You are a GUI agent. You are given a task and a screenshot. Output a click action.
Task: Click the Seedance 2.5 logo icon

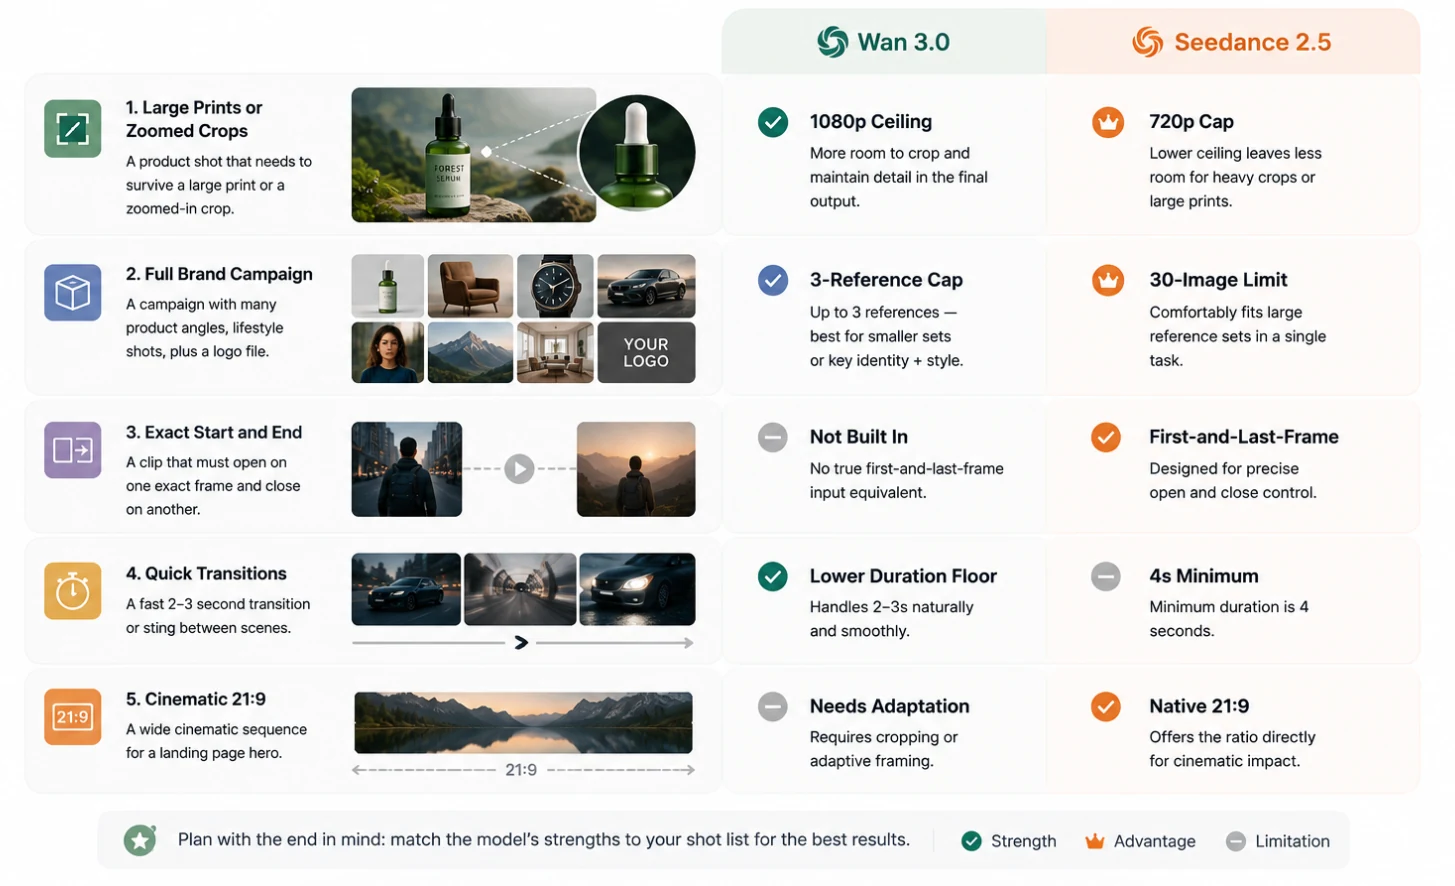(1147, 42)
